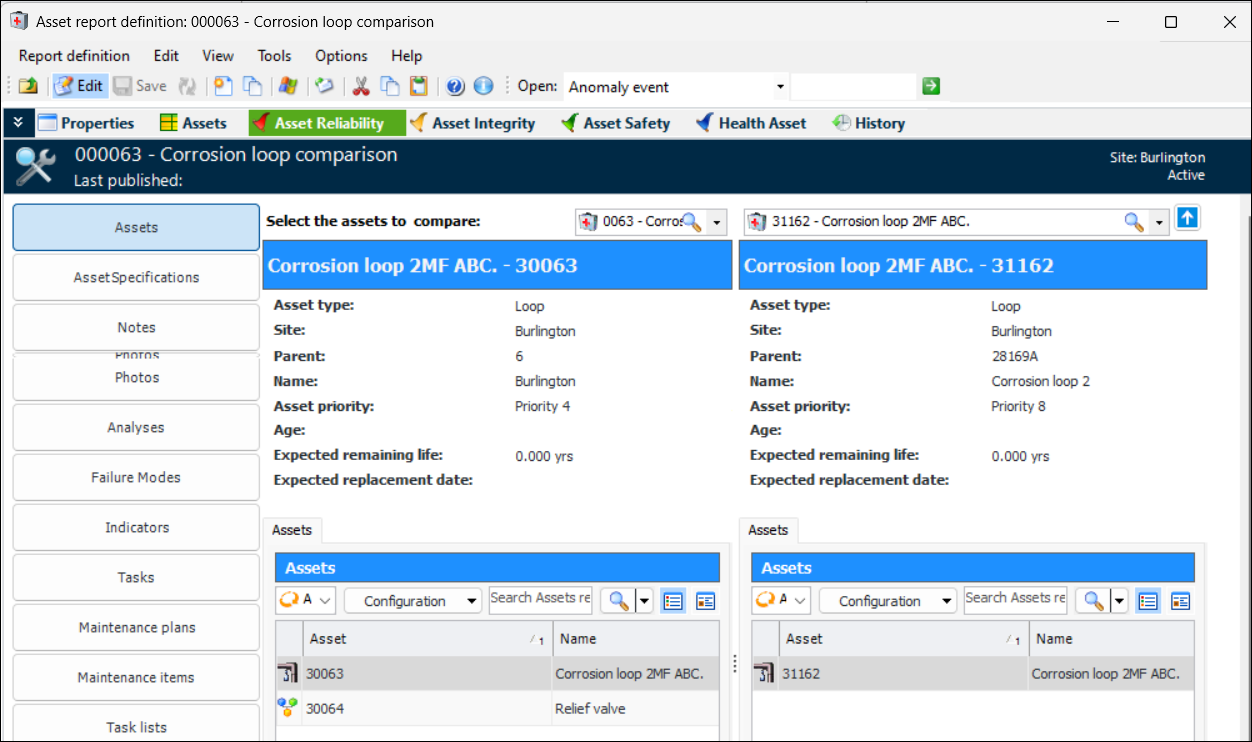
Task: Open the Anomaly event dropdown
Action: [780, 87]
